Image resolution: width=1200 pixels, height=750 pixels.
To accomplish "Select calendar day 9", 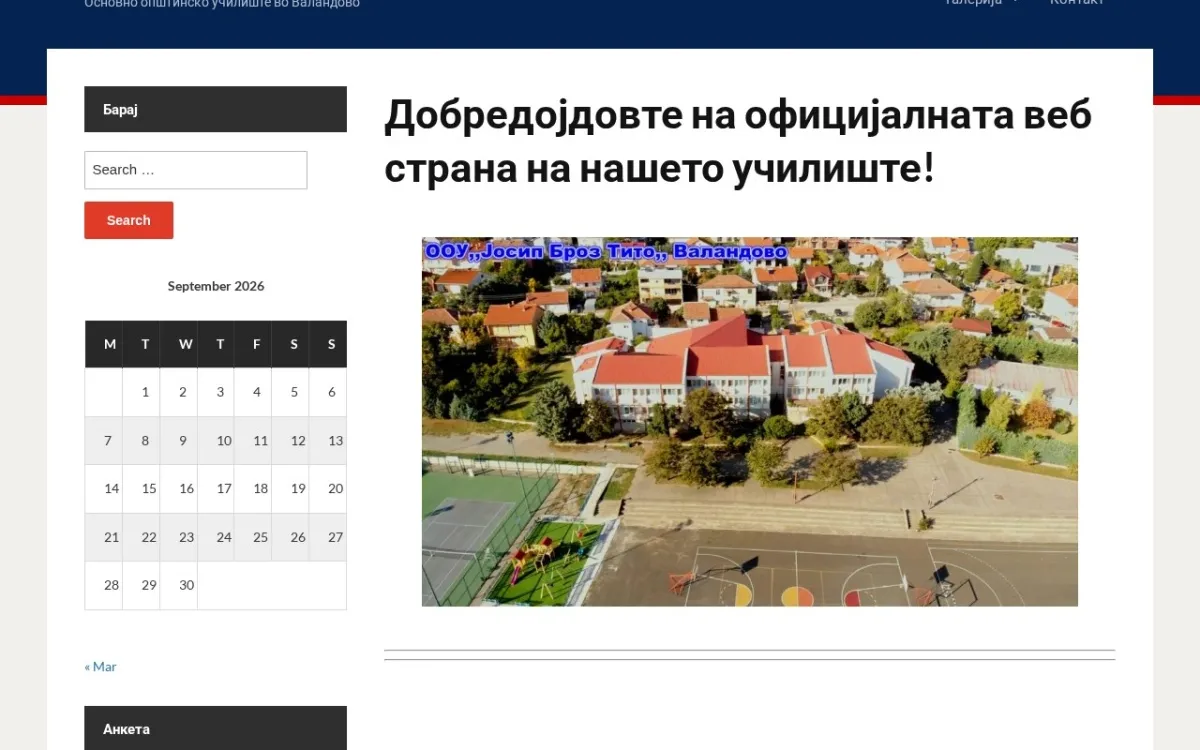I will (x=178, y=440).
